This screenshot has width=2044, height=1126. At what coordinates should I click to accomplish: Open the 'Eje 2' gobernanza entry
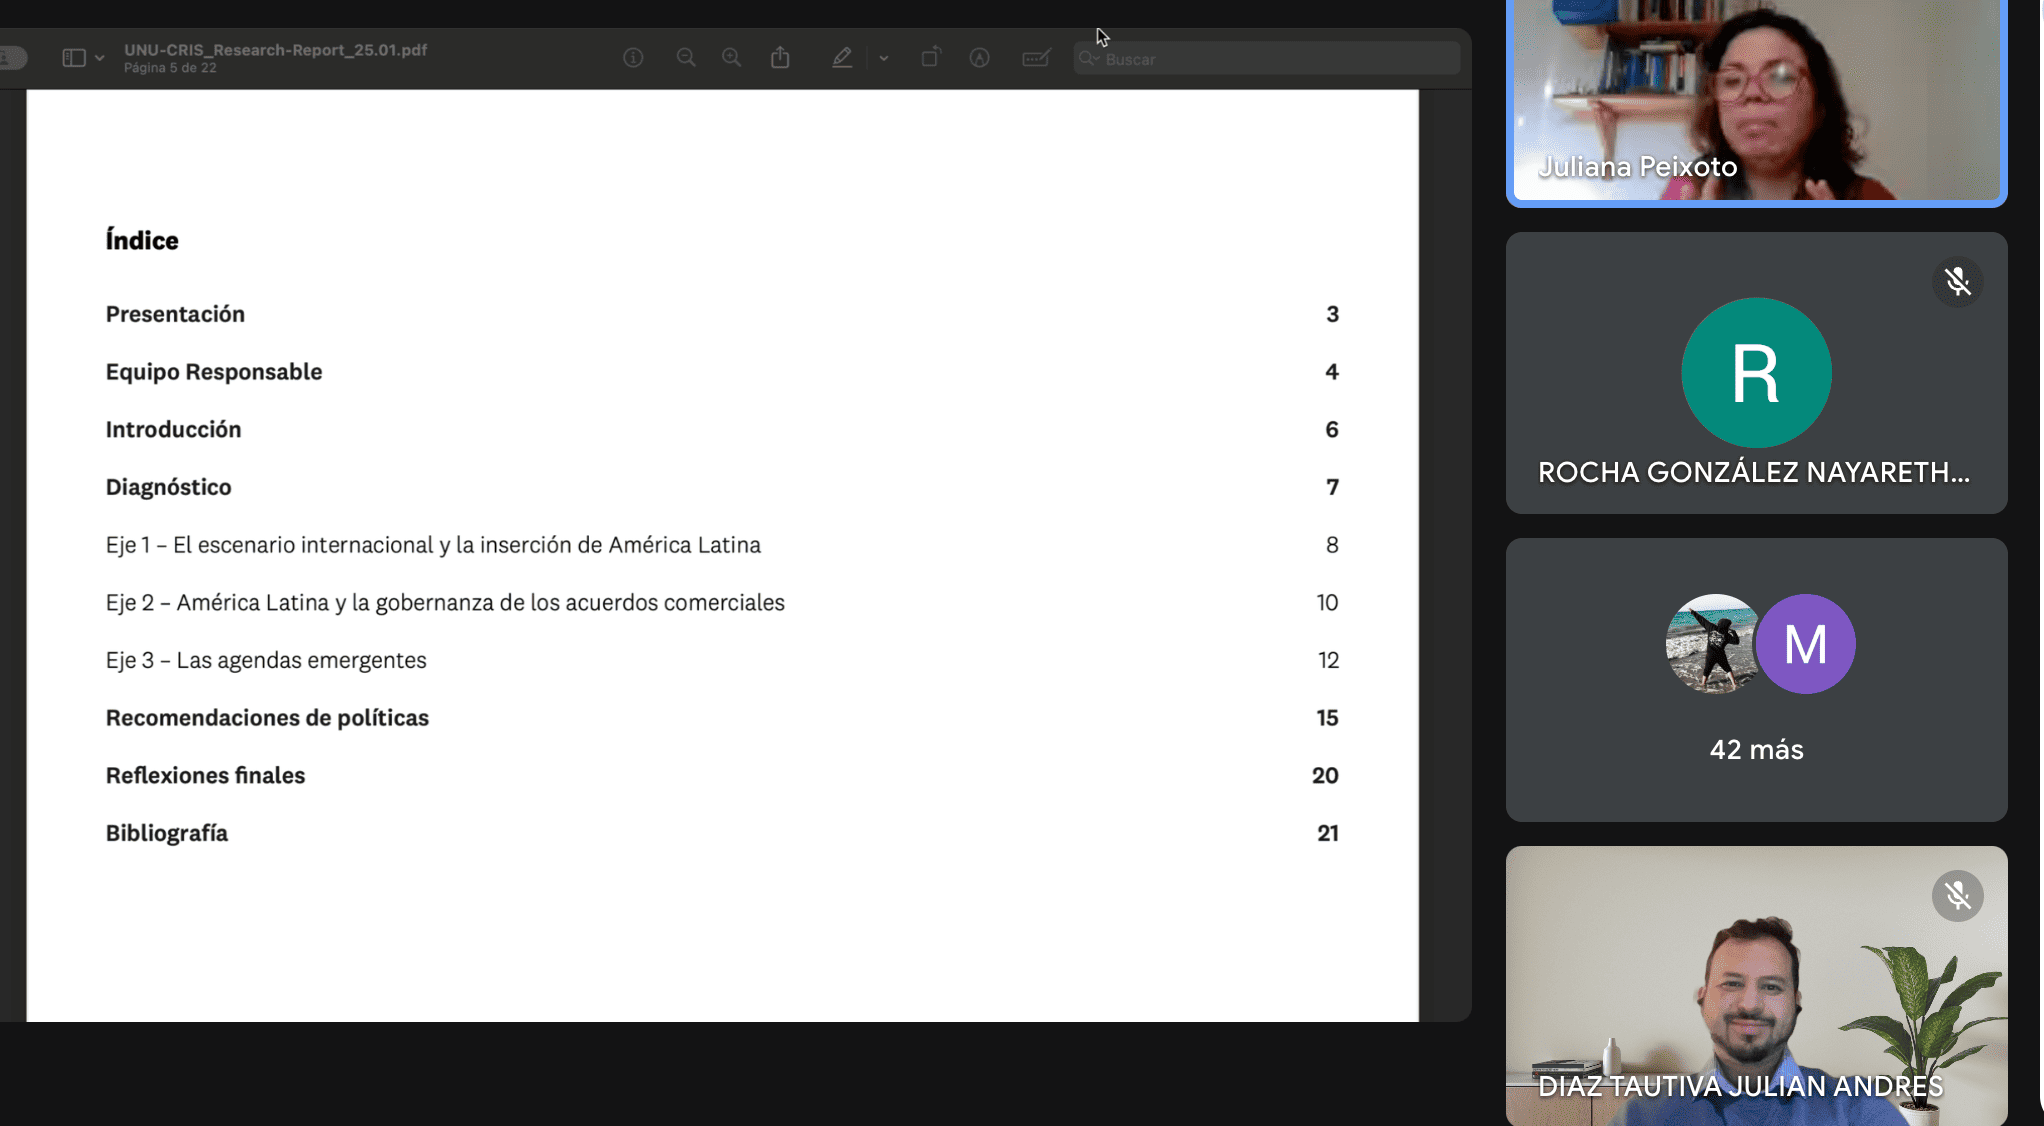(x=445, y=603)
